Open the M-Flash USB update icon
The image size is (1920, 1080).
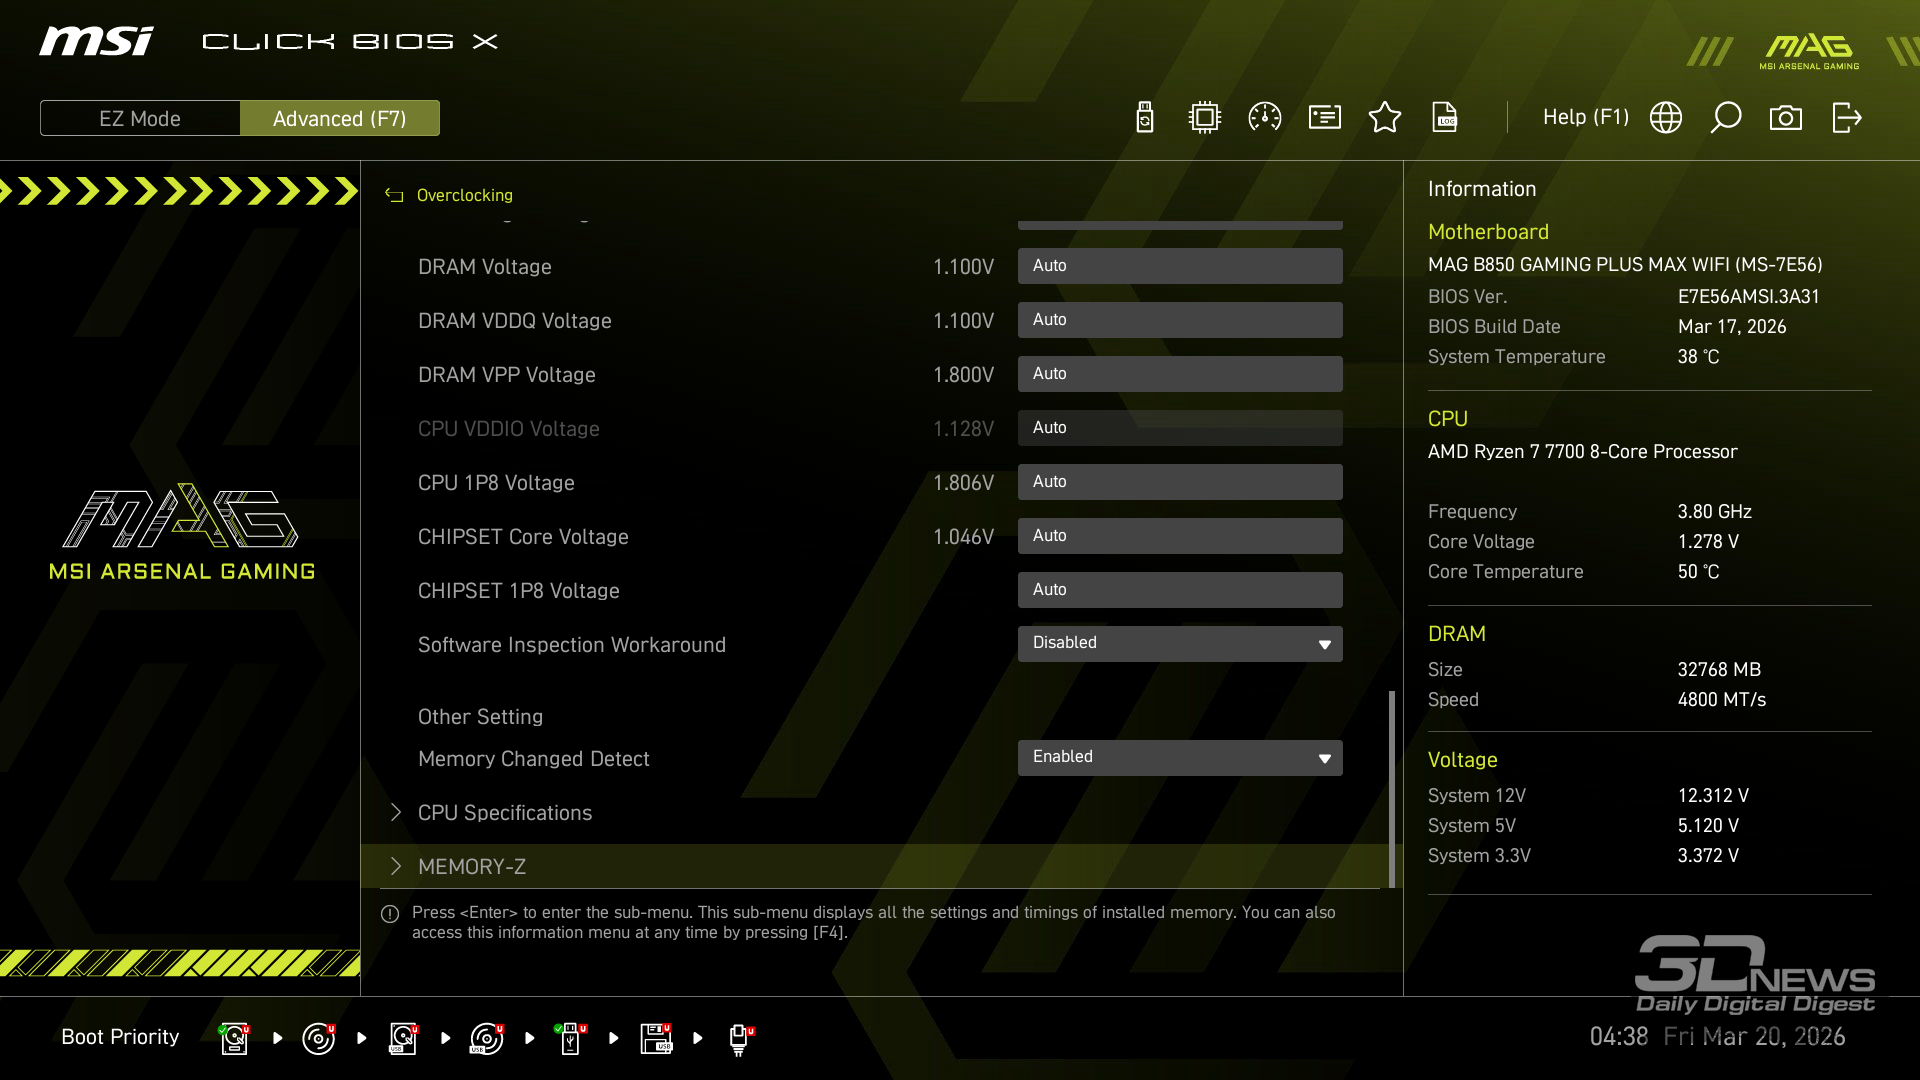click(x=1145, y=118)
